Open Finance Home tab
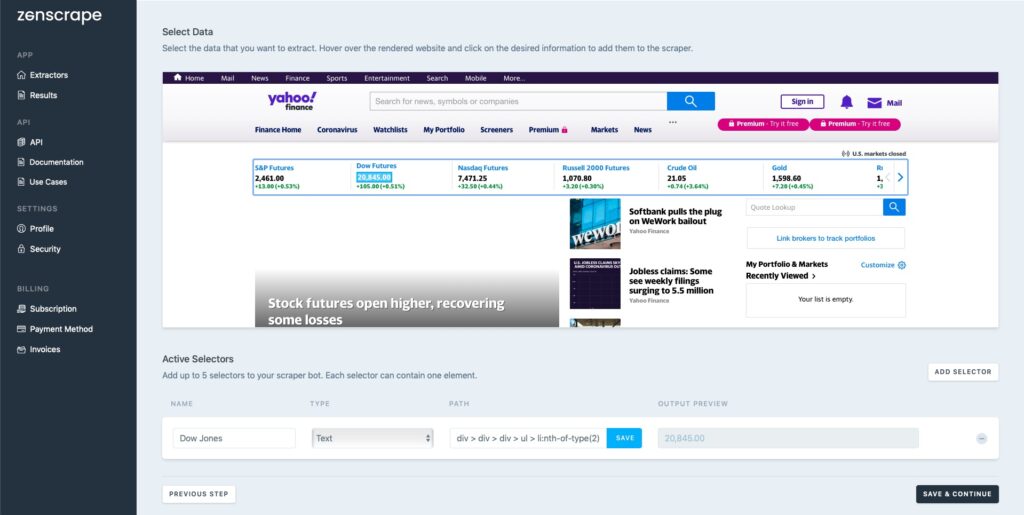 tap(278, 130)
